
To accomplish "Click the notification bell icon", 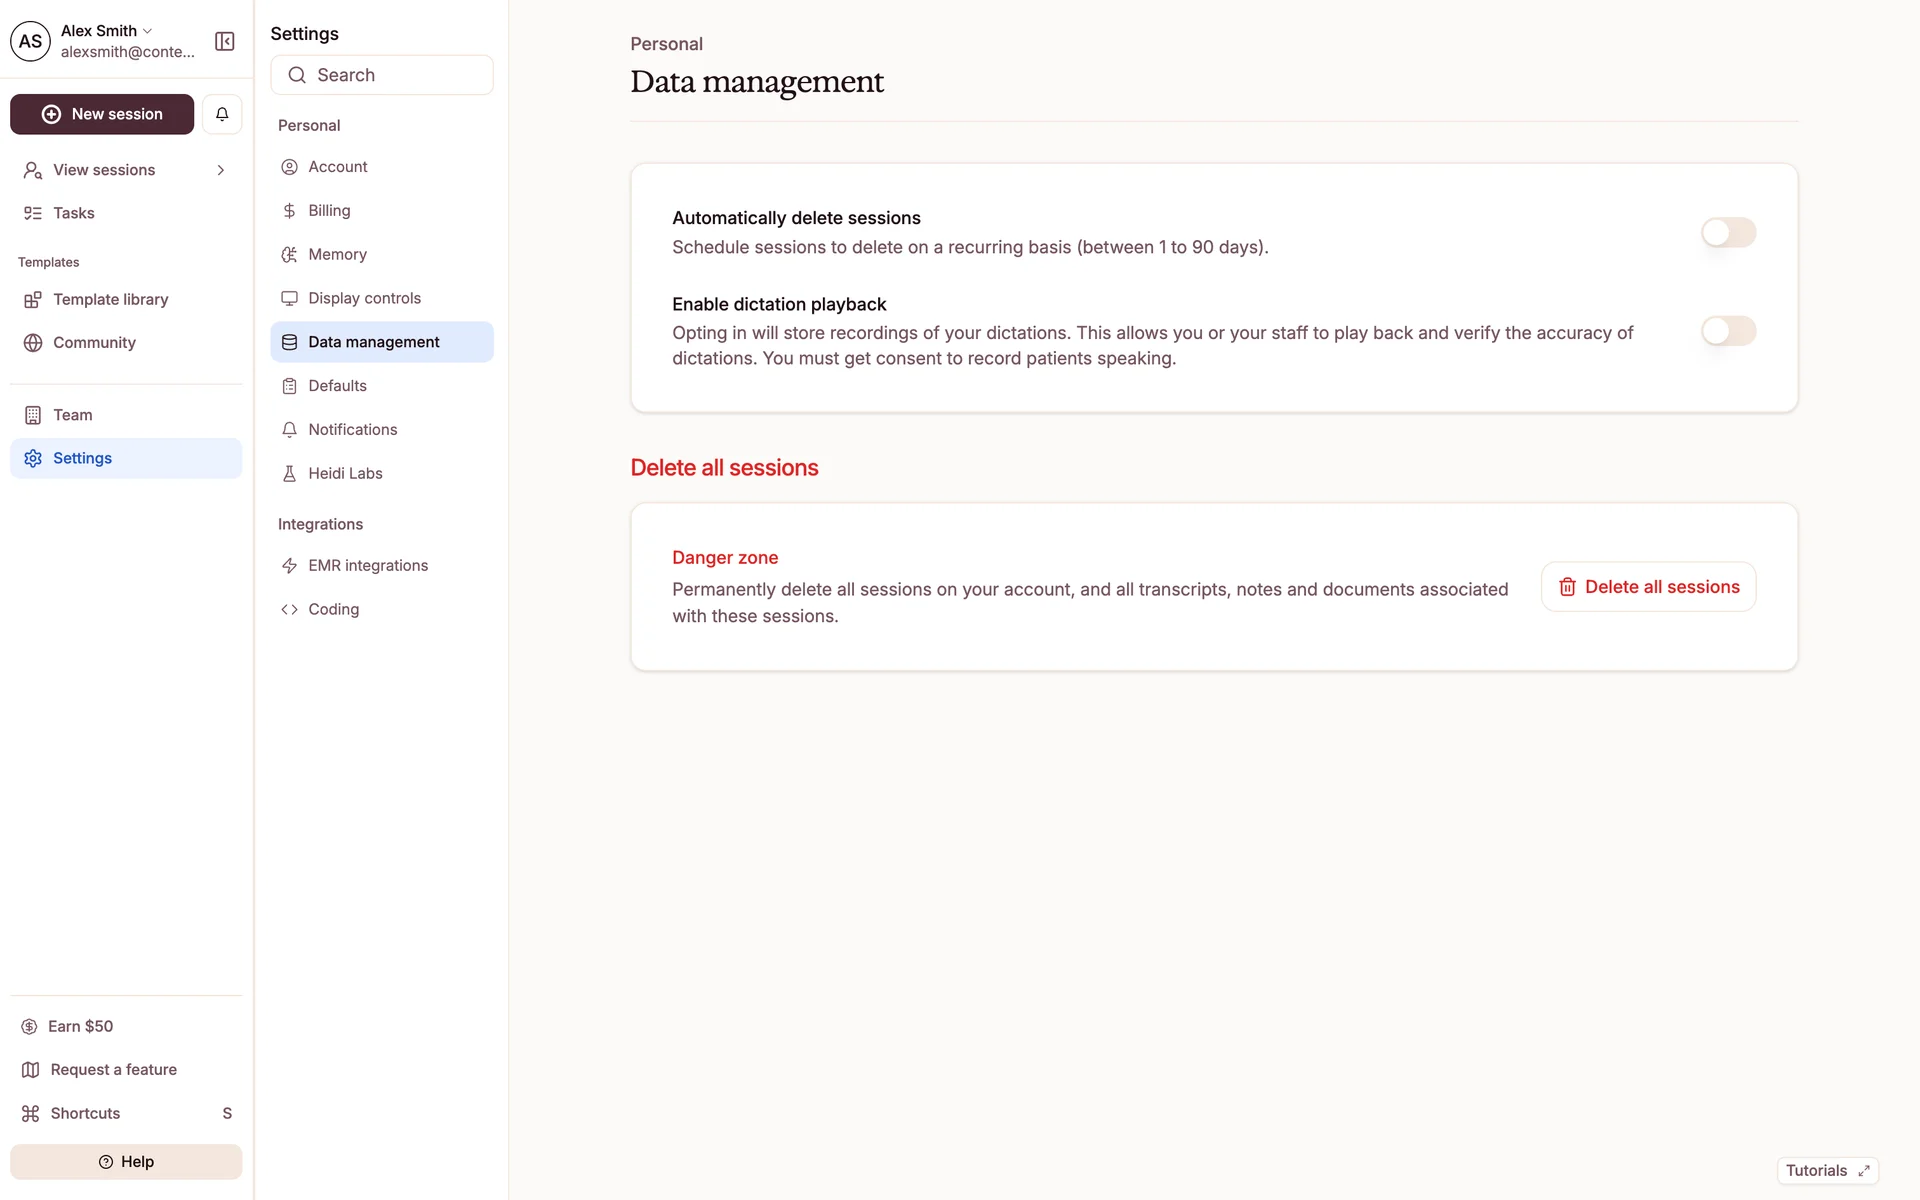I will point(222,114).
